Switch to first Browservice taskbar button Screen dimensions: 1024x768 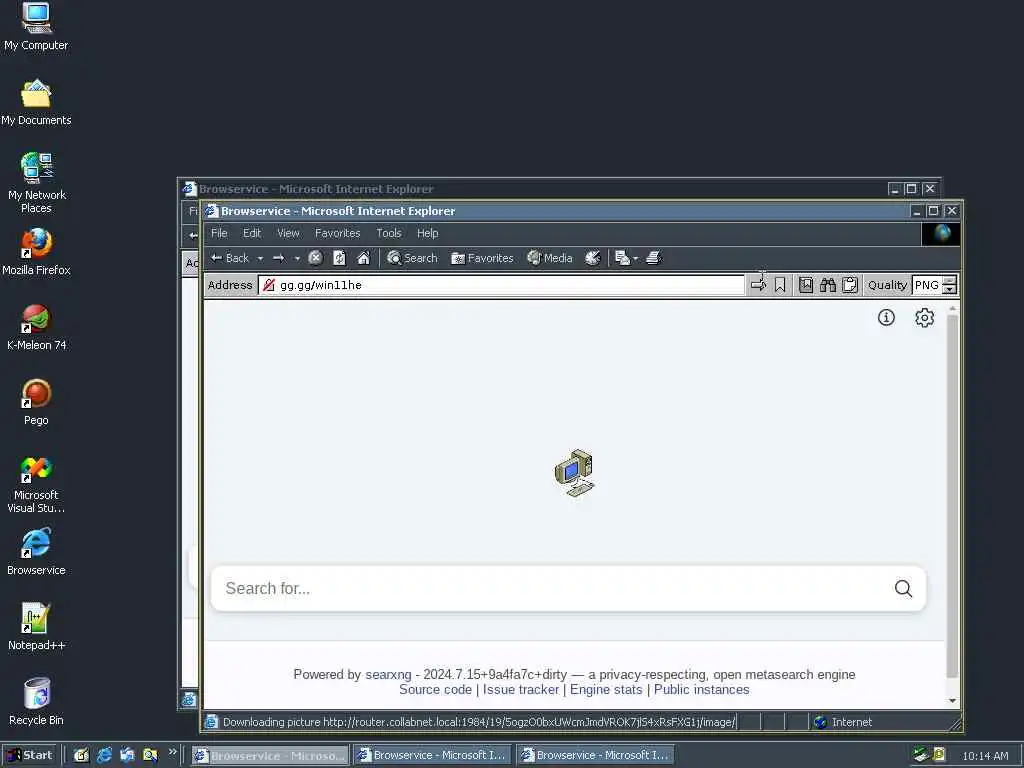[270, 755]
